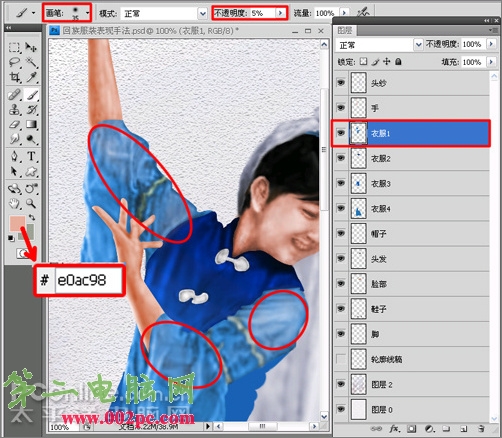Select the 衣服3 layer
Screen dimensions: 502x438
click(x=412, y=183)
